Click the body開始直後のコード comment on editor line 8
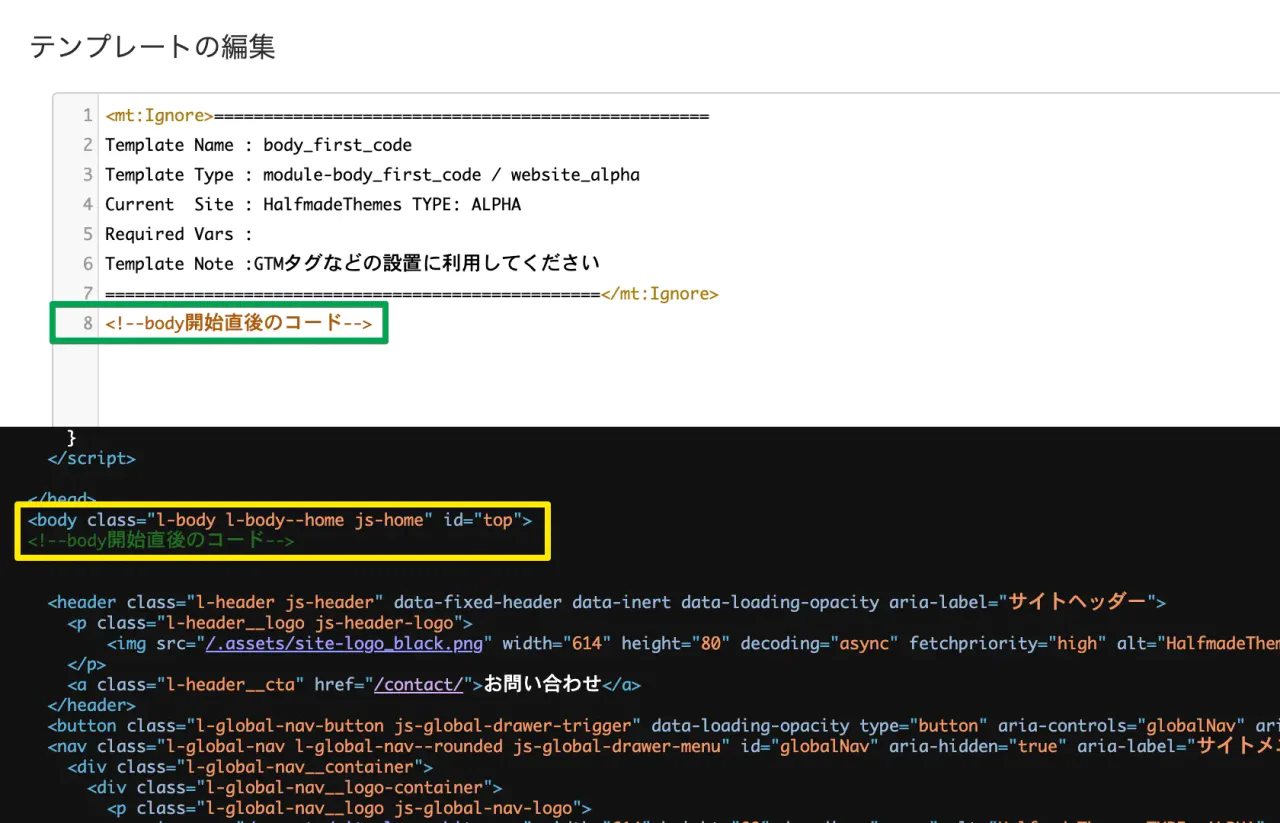1280x823 pixels. coord(238,323)
